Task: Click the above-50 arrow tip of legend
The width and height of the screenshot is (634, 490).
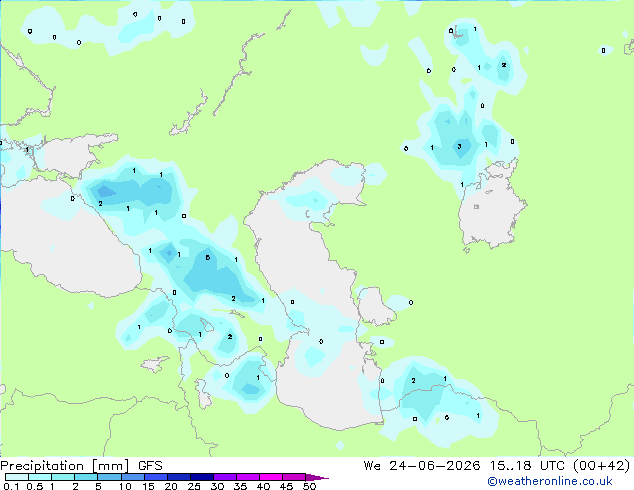Action: tap(317, 477)
